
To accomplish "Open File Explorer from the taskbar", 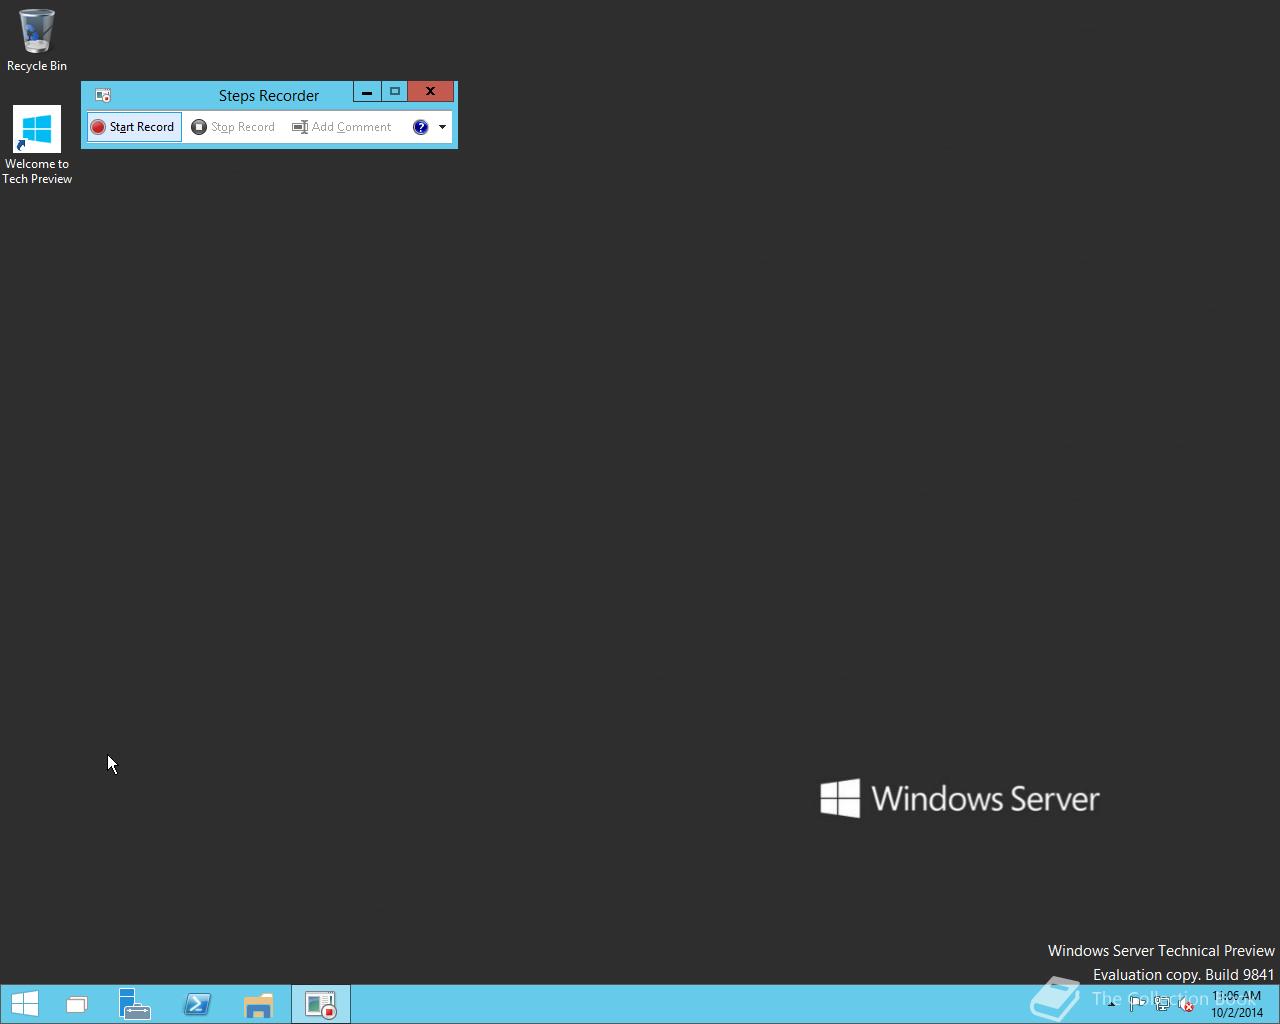I will pos(259,1004).
